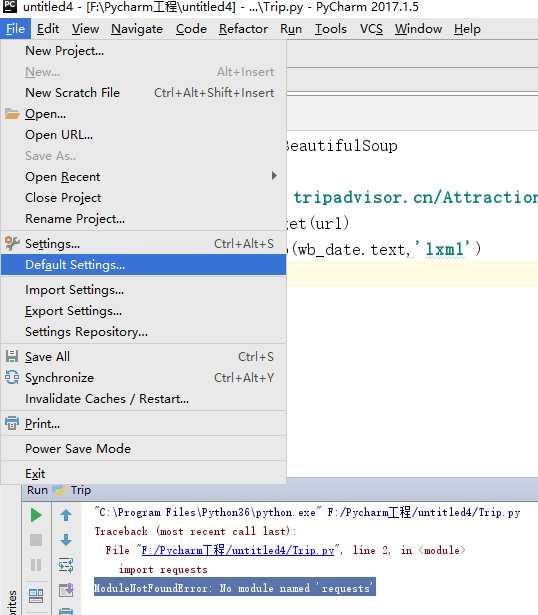Click the Pause output icon
538x615 pixels.
pos(36,565)
